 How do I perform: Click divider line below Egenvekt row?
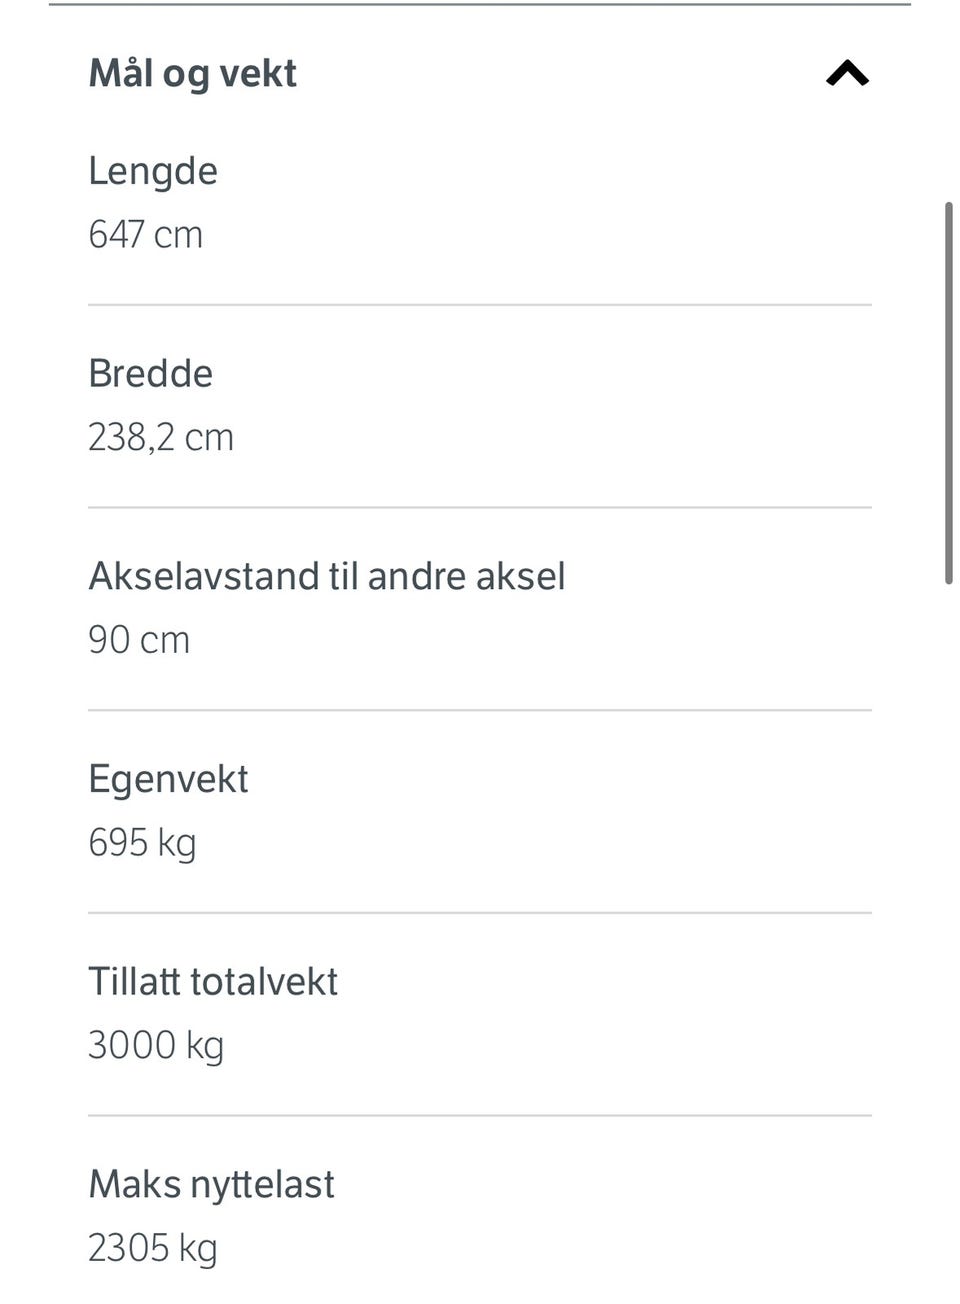tap(480, 913)
